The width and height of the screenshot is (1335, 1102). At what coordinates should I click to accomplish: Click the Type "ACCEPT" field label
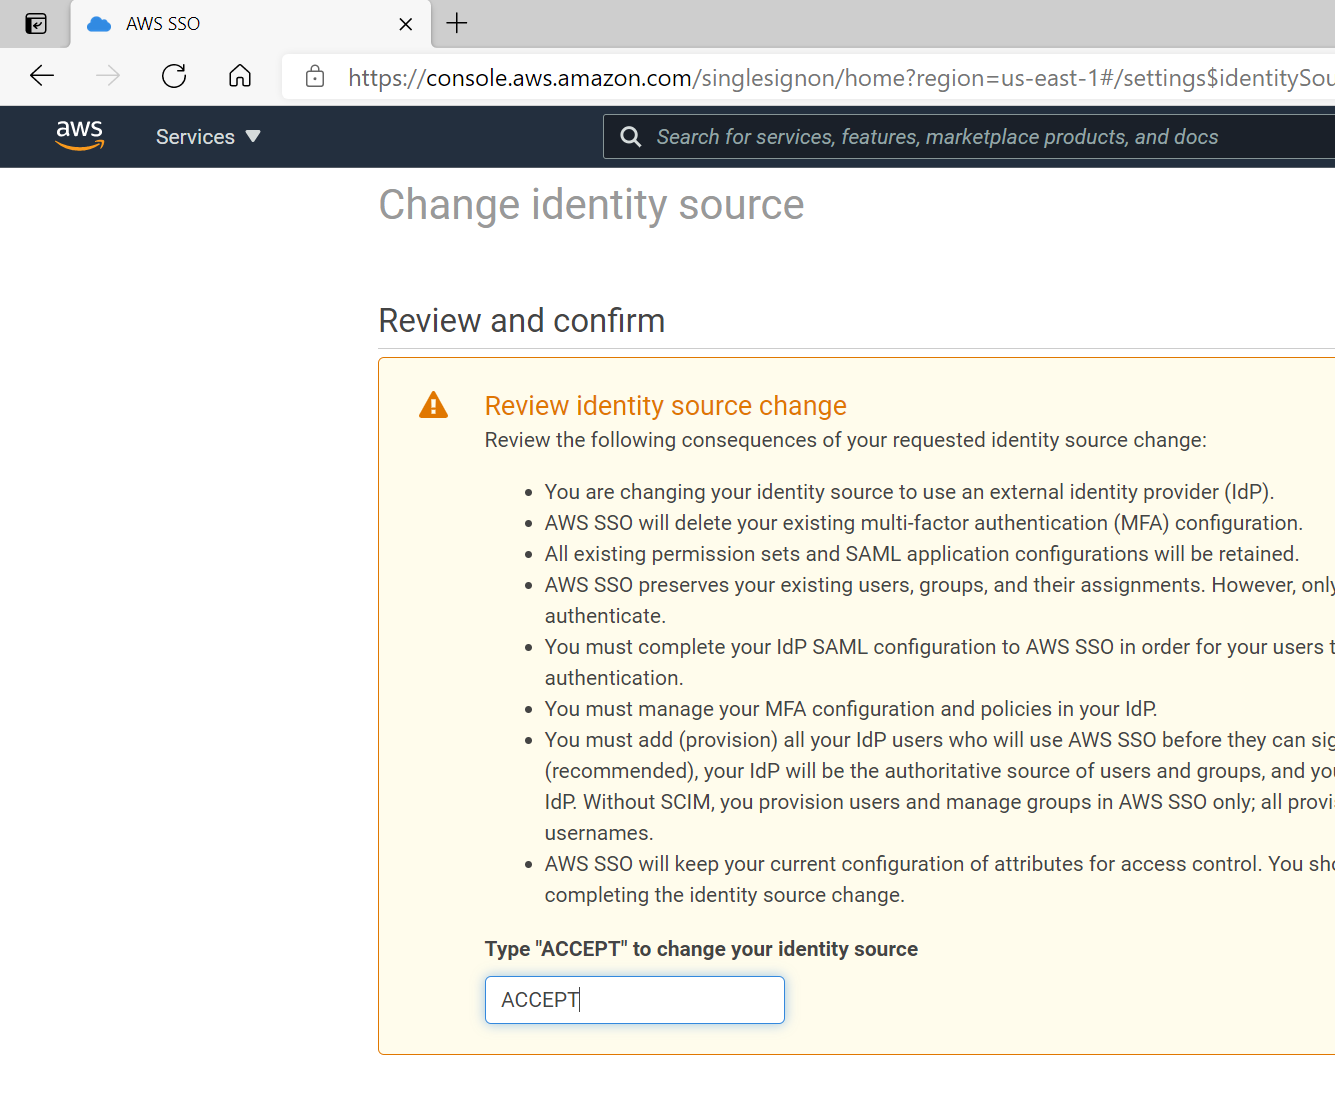[x=701, y=949]
